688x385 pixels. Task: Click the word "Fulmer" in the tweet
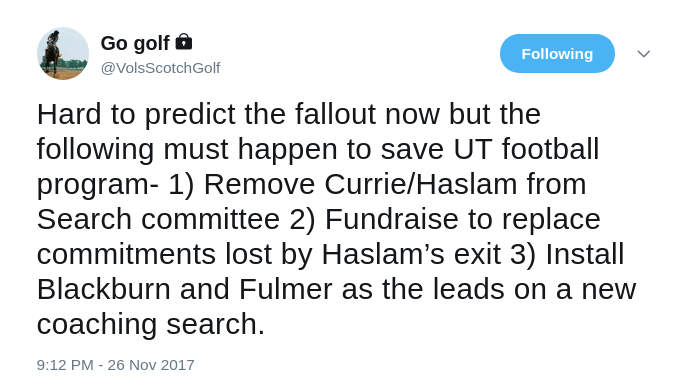(285, 289)
